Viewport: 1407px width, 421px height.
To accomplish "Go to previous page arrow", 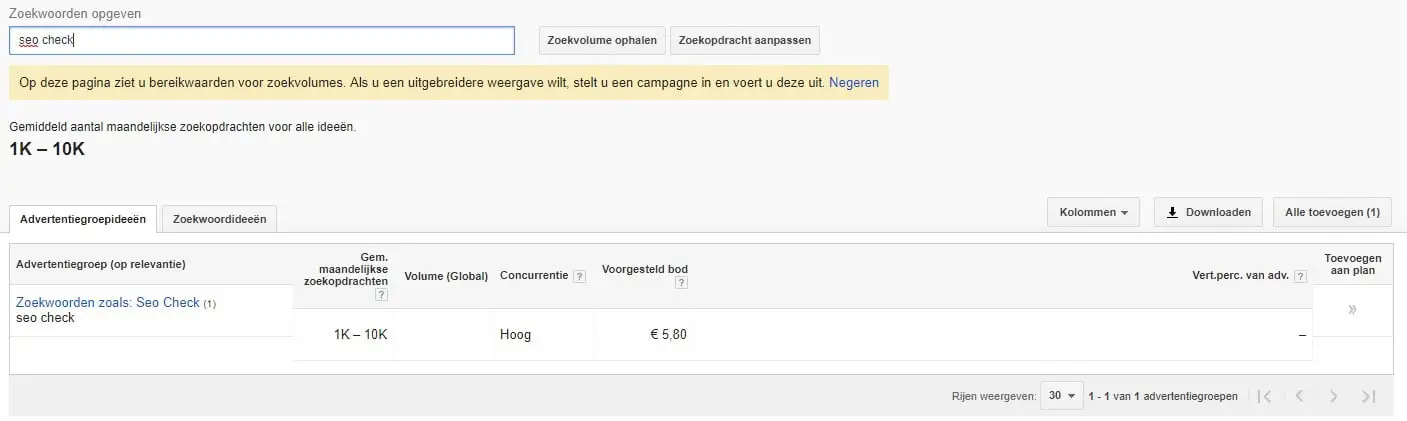I will click(1299, 396).
